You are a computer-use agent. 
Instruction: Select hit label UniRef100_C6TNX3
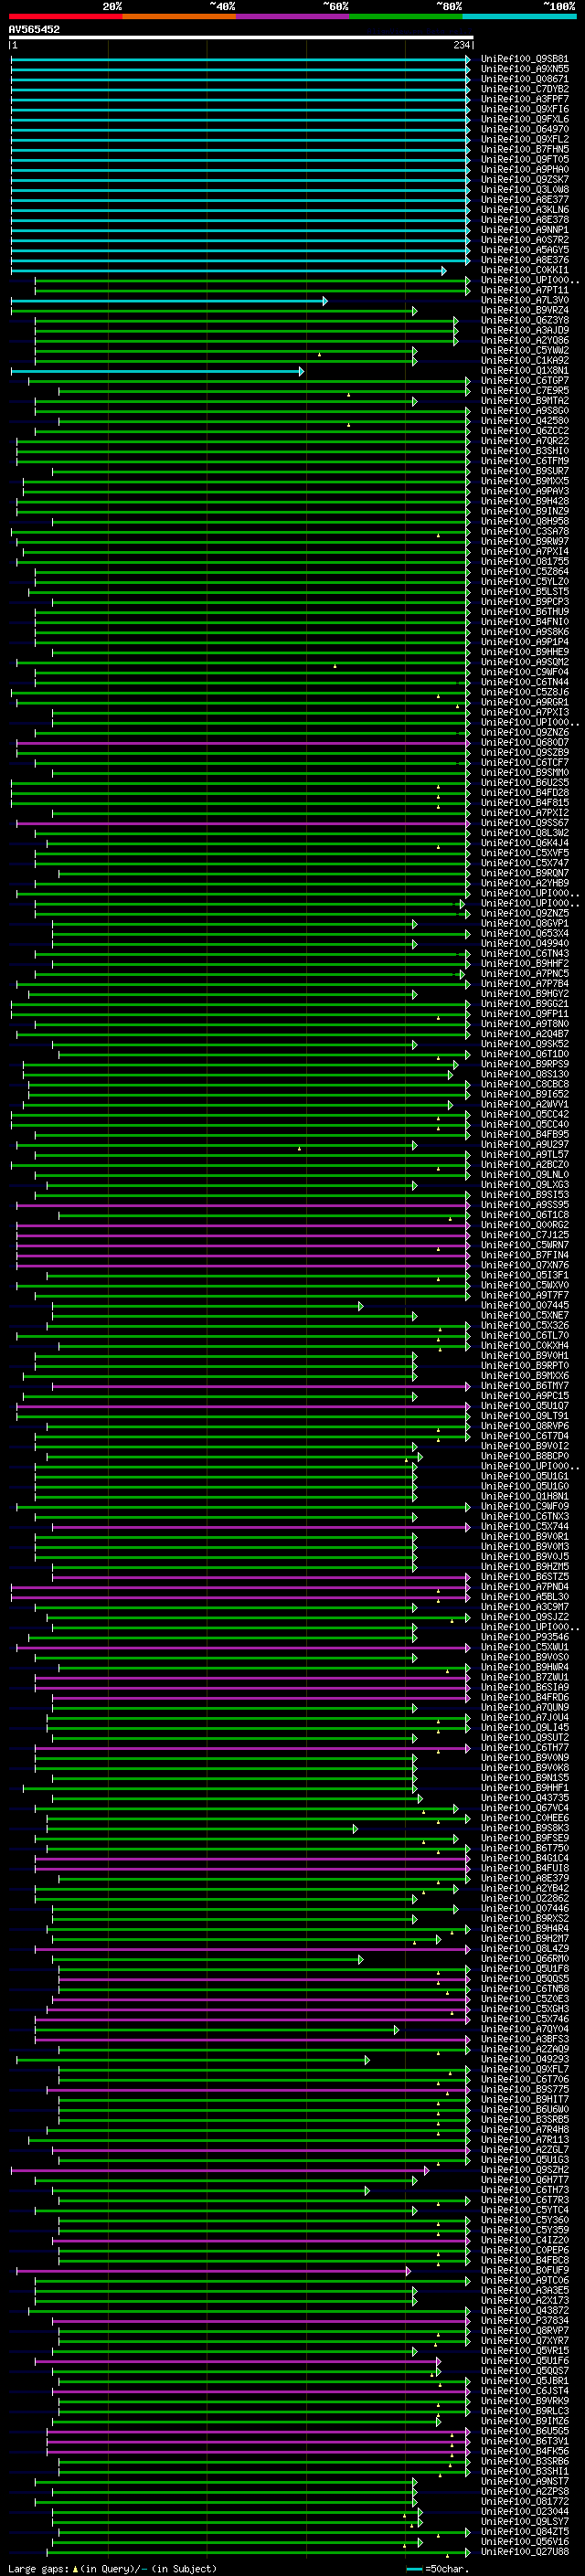coord(525,1517)
